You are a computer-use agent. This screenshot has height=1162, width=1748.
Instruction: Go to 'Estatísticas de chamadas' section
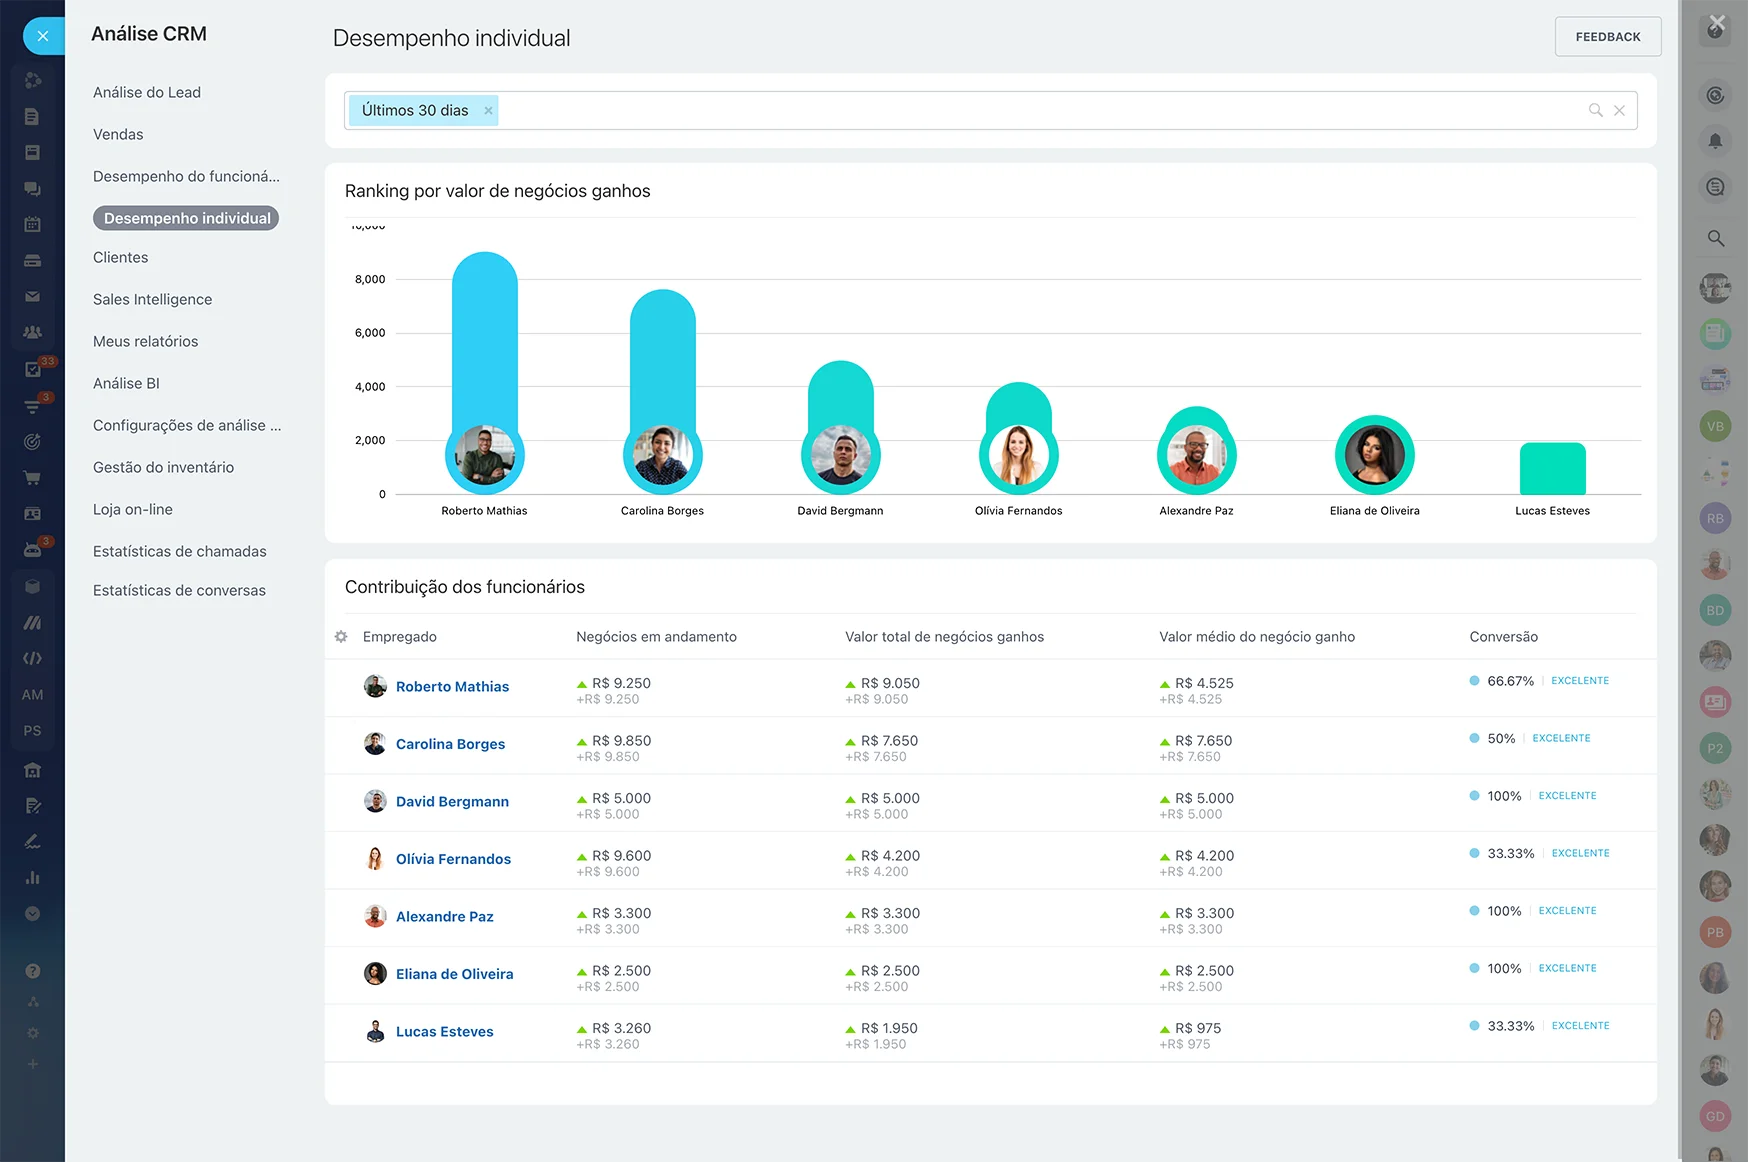[179, 551]
